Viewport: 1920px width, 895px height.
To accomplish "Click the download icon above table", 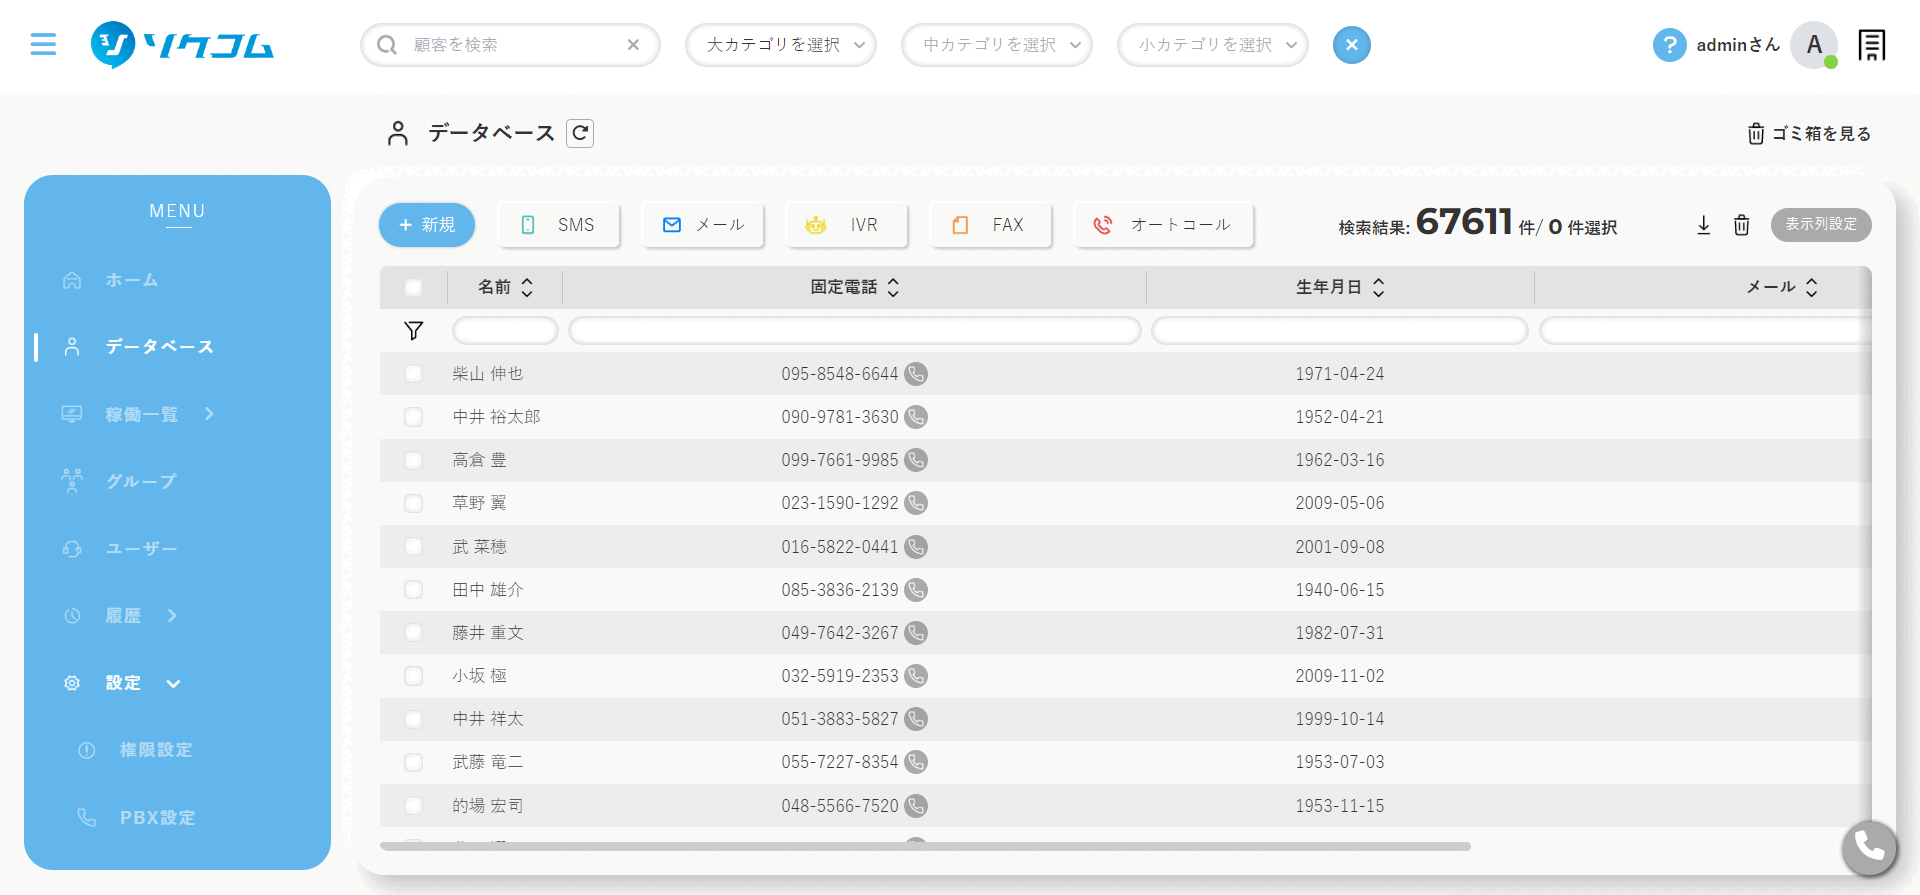I will [1704, 225].
